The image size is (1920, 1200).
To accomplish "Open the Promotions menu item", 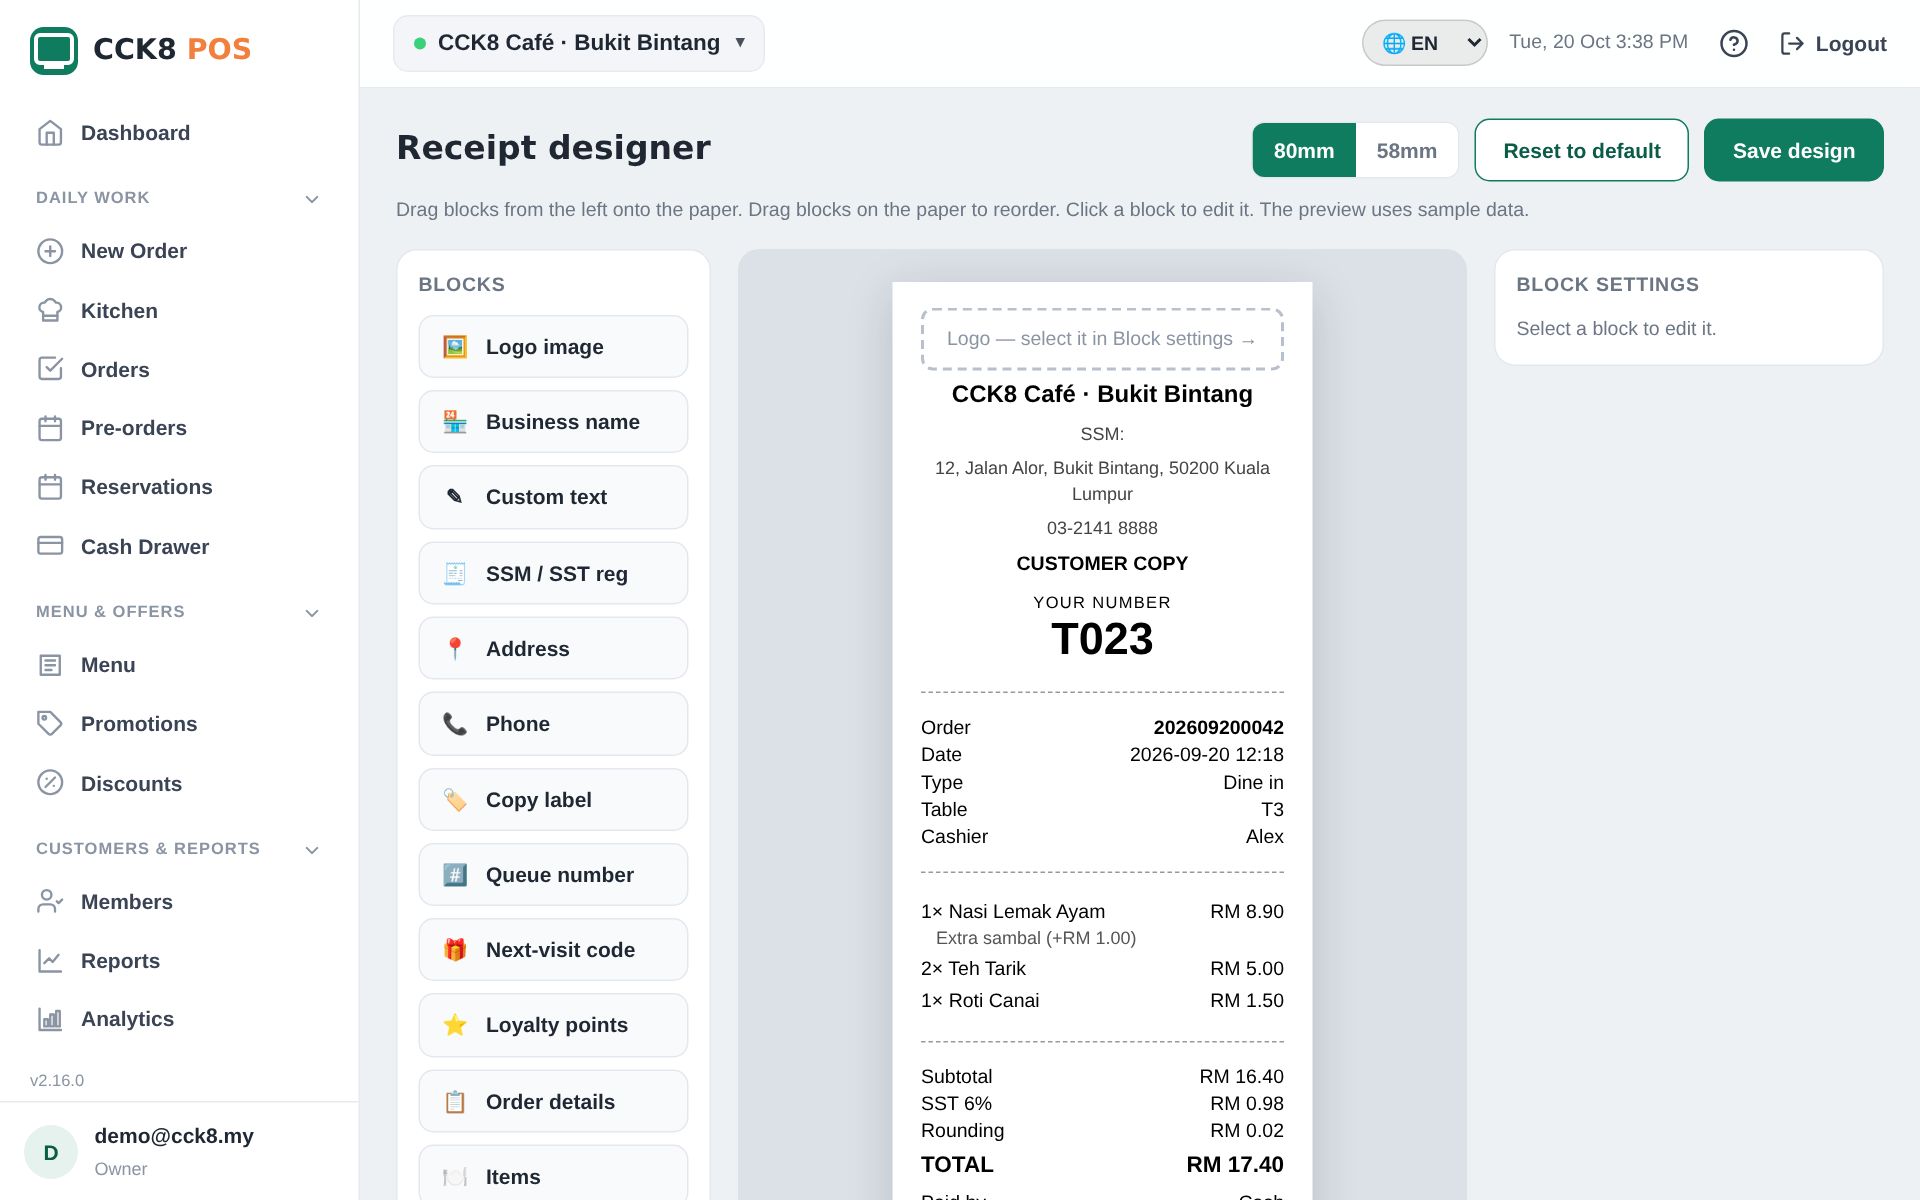I will (180, 724).
